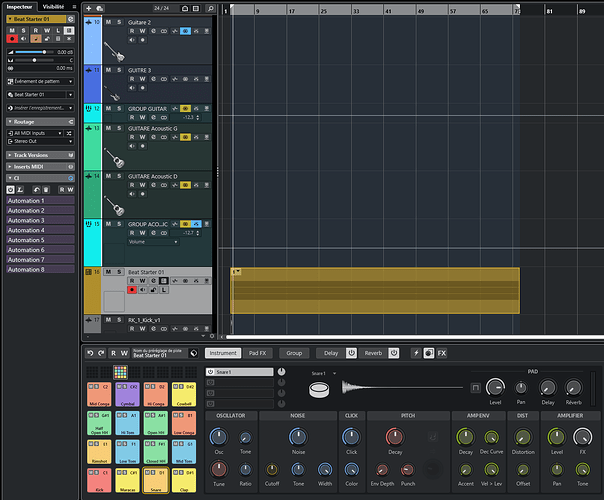Click the Group button in drum editor
This screenshot has width=604, height=500.
tap(294, 353)
